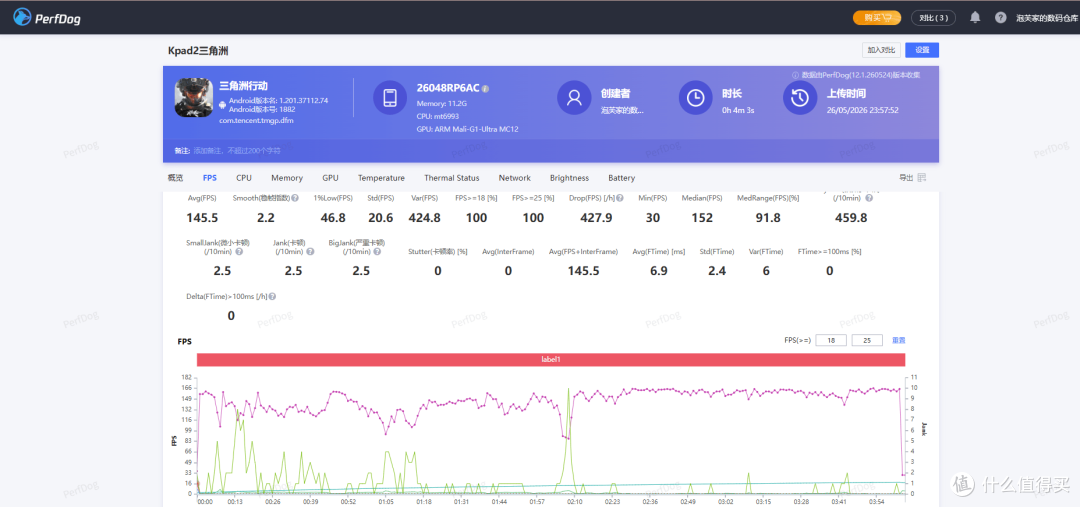
Task: Click the FPS threshold field showing 18
Action: tap(831, 340)
